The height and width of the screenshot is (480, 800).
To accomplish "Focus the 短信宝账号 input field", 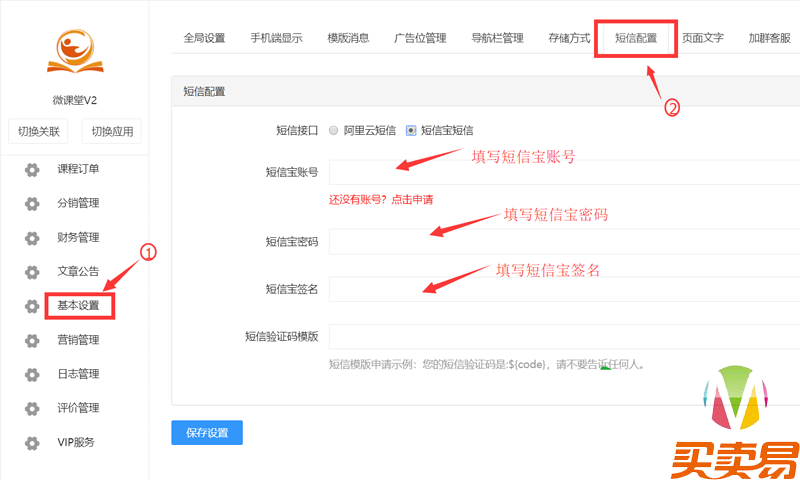I will [x=560, y=171].
